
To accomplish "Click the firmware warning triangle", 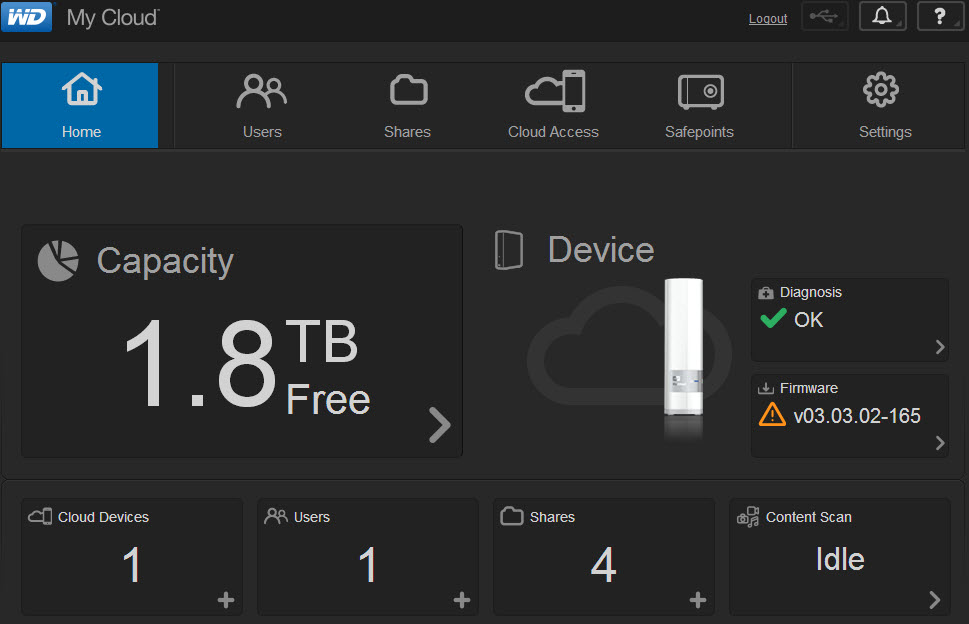I will (772, 415).
